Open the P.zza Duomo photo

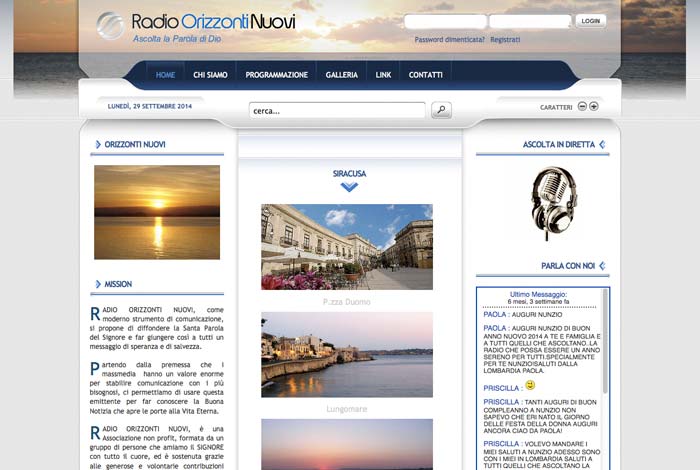pyautogui.click(x=347, y=247)
